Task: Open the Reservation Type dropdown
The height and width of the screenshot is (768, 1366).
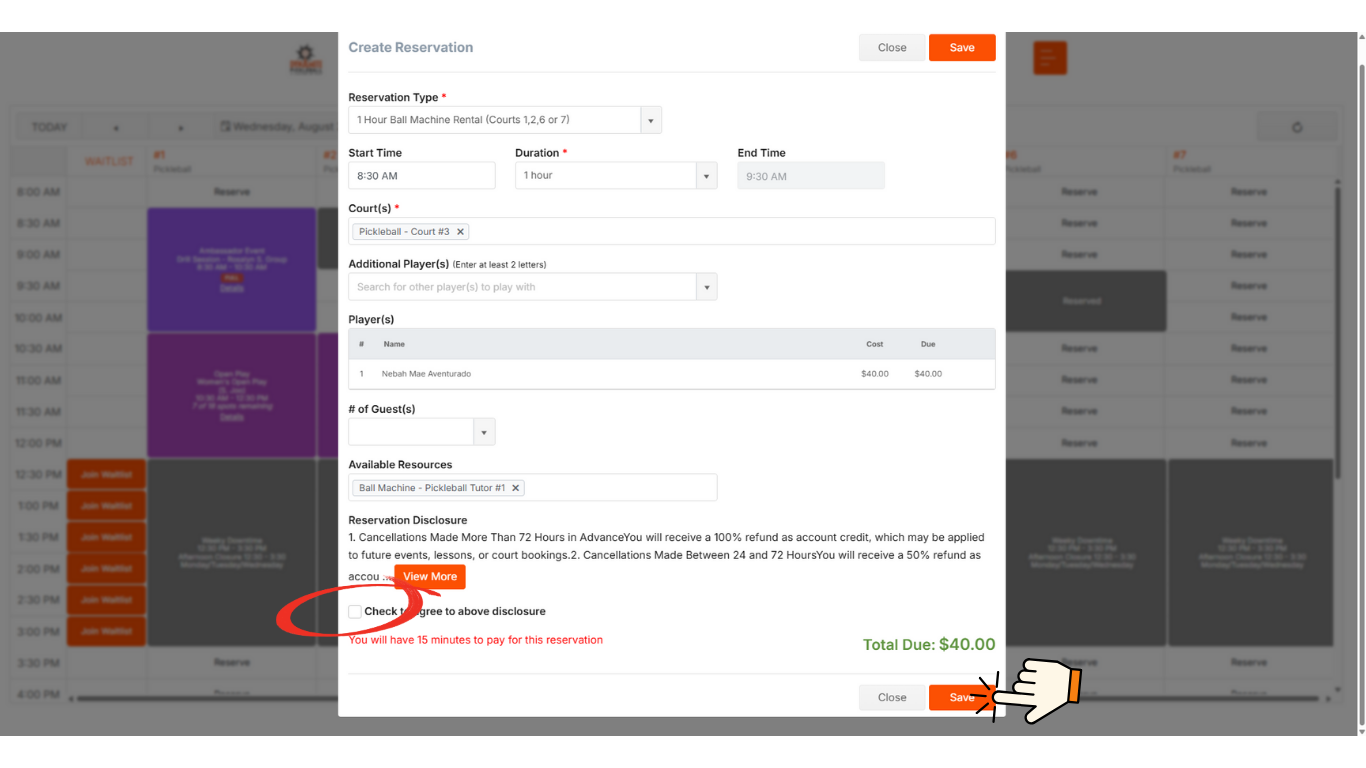Action: [x=651, y=119]
